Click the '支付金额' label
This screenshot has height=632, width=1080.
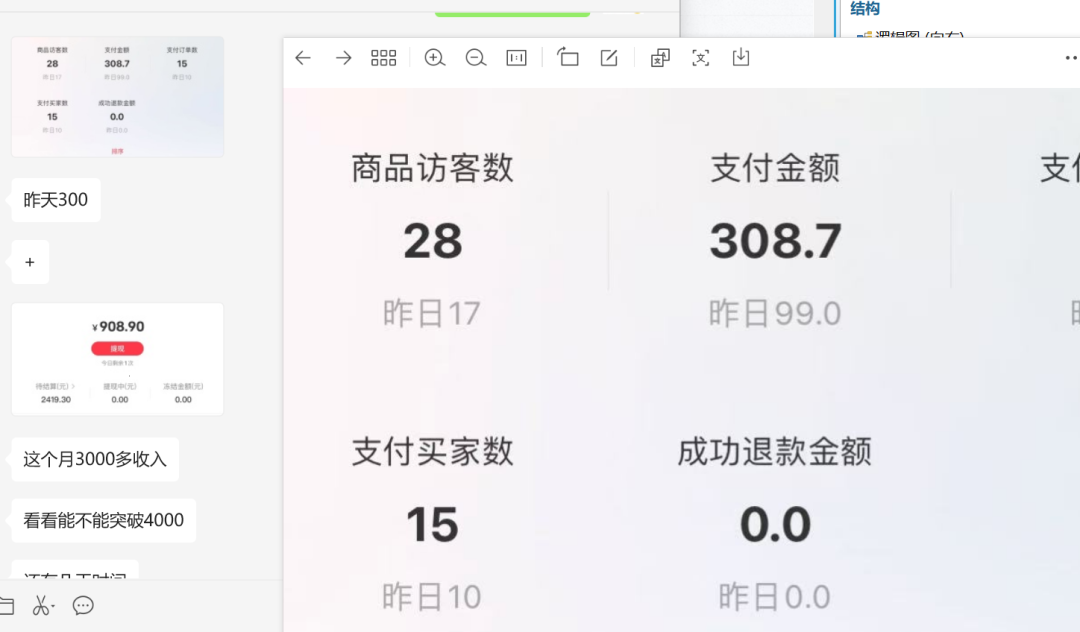coord(775,168)
